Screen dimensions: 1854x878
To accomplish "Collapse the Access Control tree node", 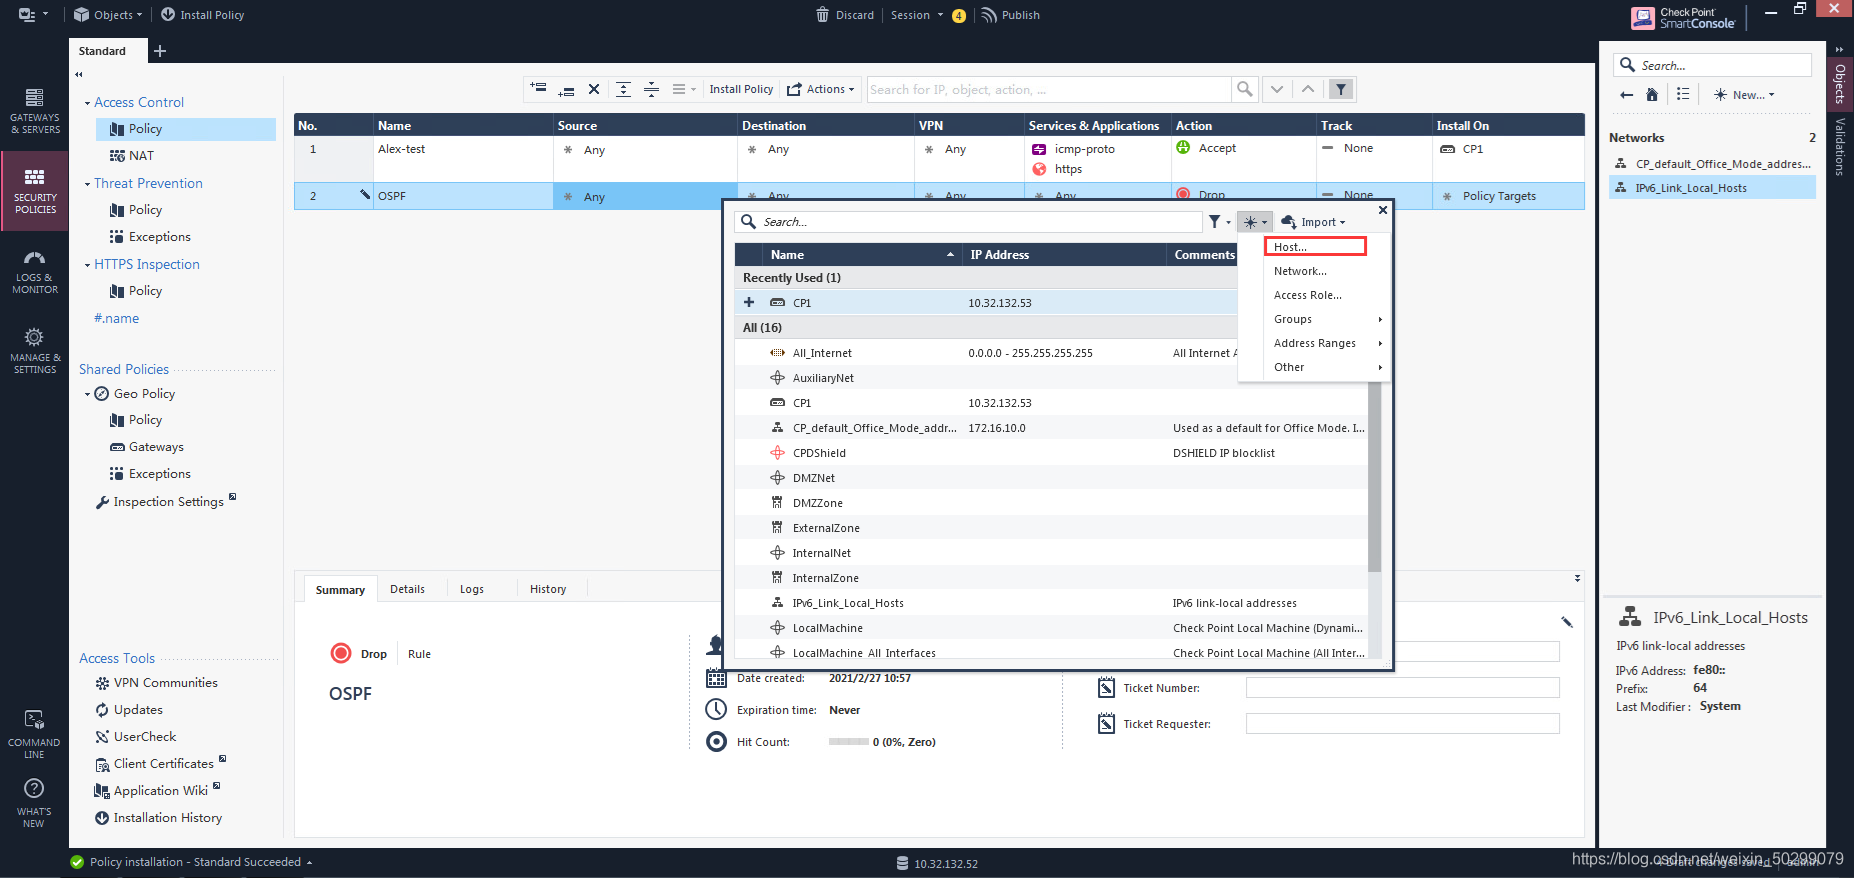I will pyautogui.click(x=87, y=103).
